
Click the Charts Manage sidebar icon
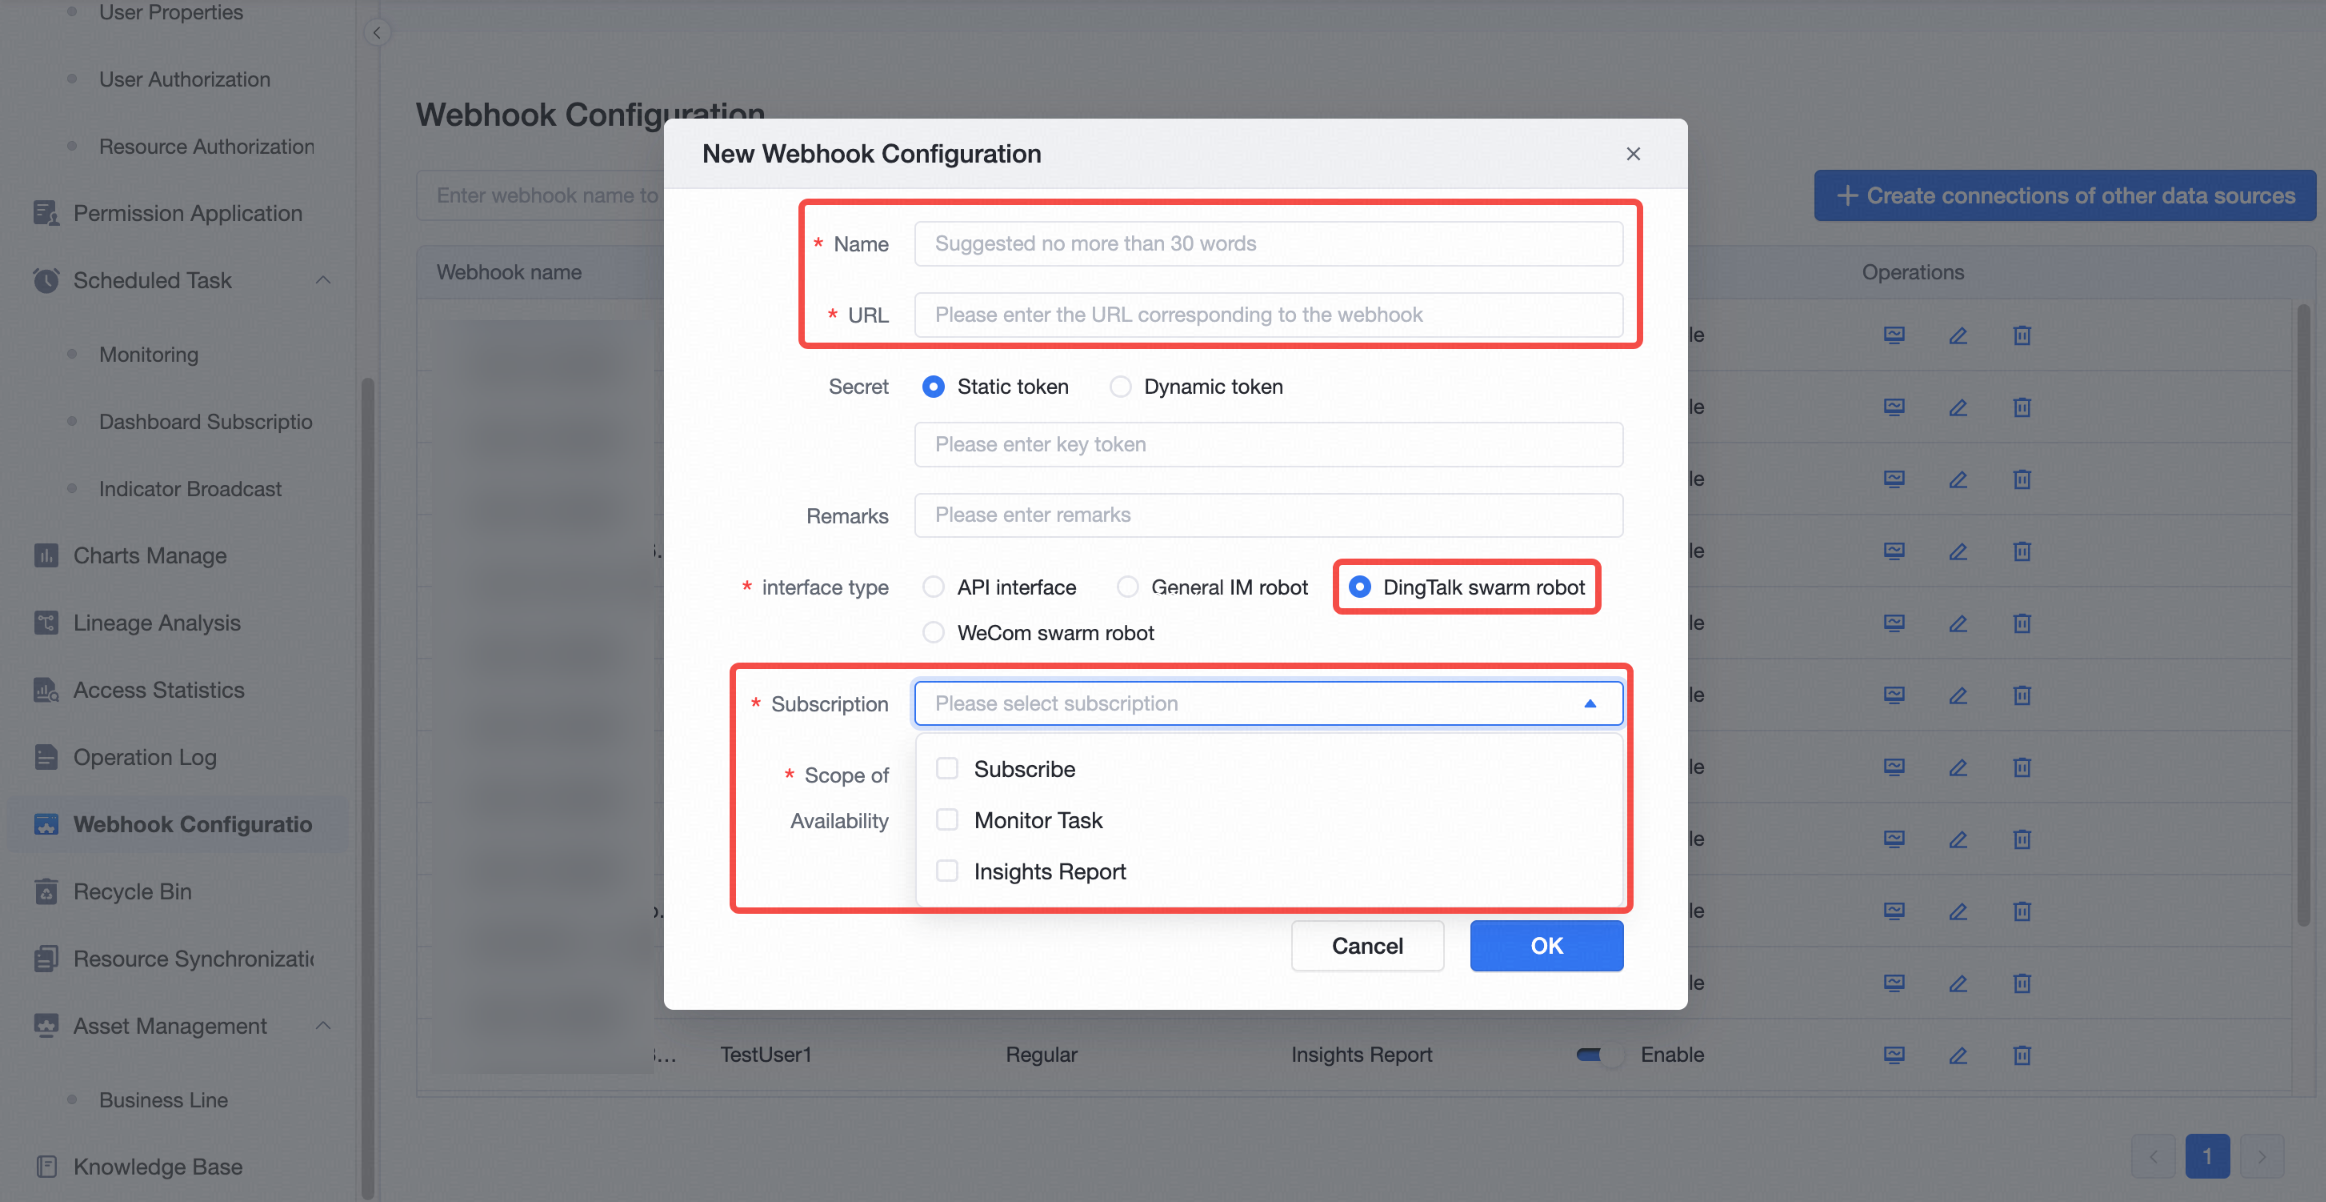pyautogui.click(x=46, y=555)
